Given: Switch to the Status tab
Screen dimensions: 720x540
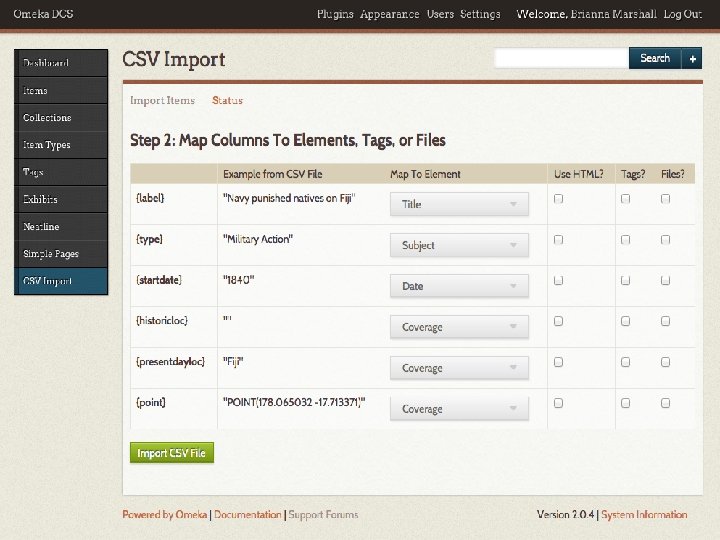Looking at the screenshot, I should [227, 100].
